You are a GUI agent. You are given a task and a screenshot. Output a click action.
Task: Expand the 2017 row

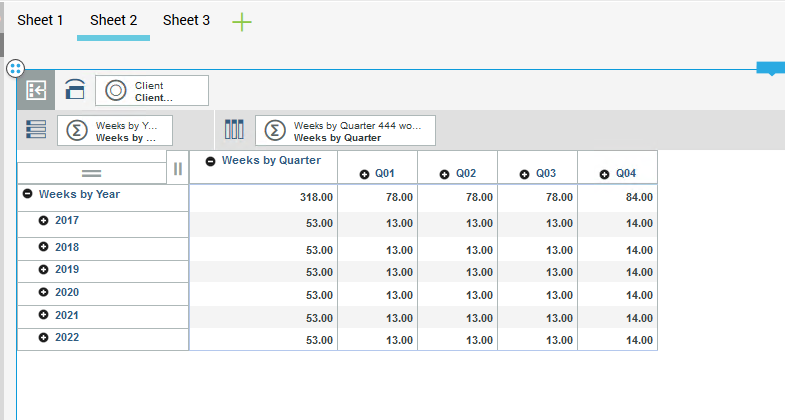pos(44,220)
